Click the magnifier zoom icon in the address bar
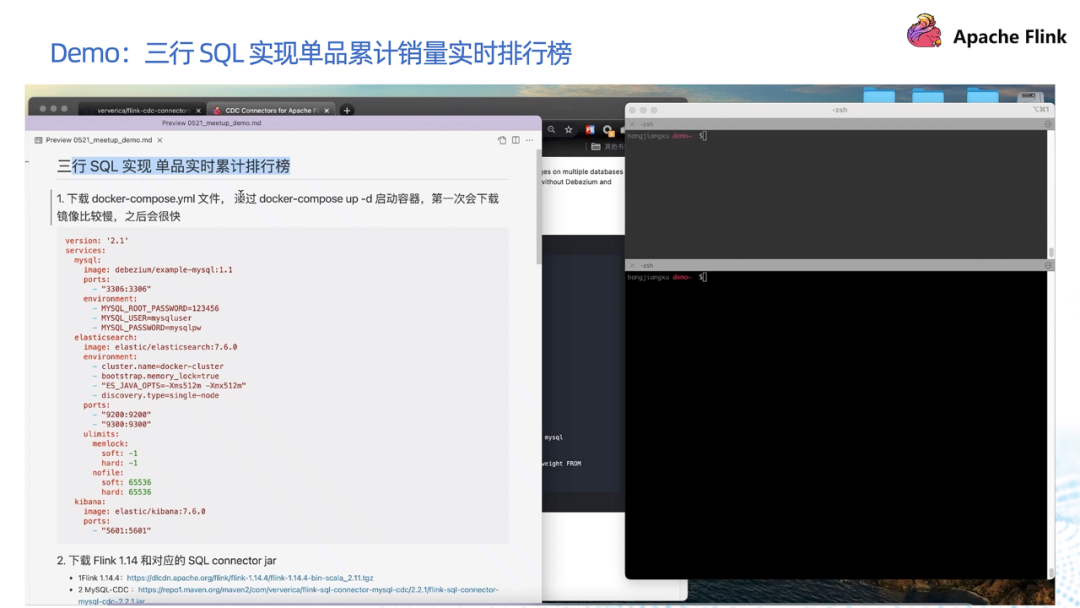The width and height of the screenshot is (1080, 608). click(551, 129)
